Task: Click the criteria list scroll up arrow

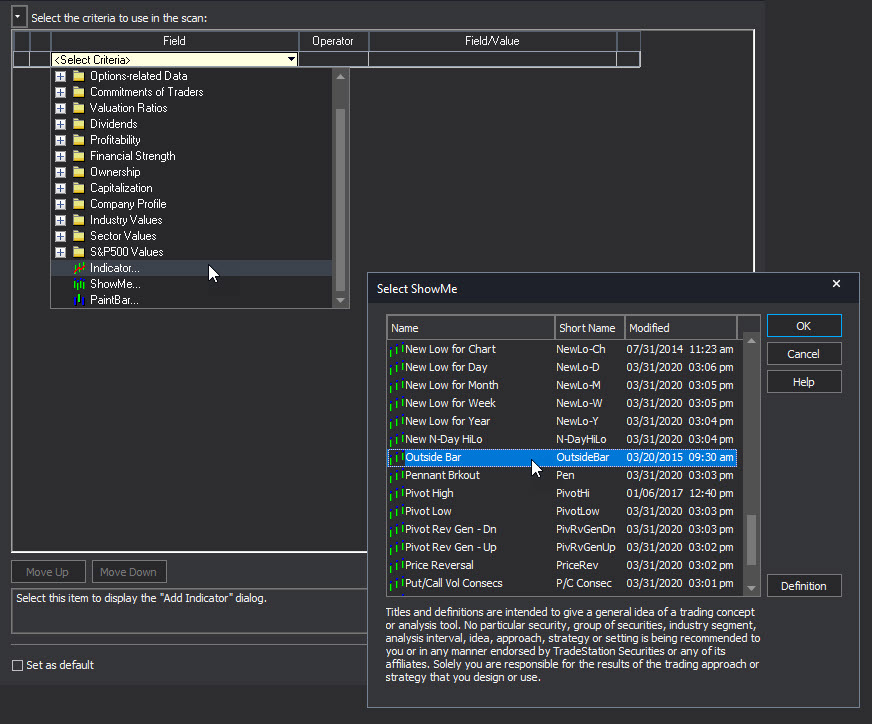Action: coord(341,77)
